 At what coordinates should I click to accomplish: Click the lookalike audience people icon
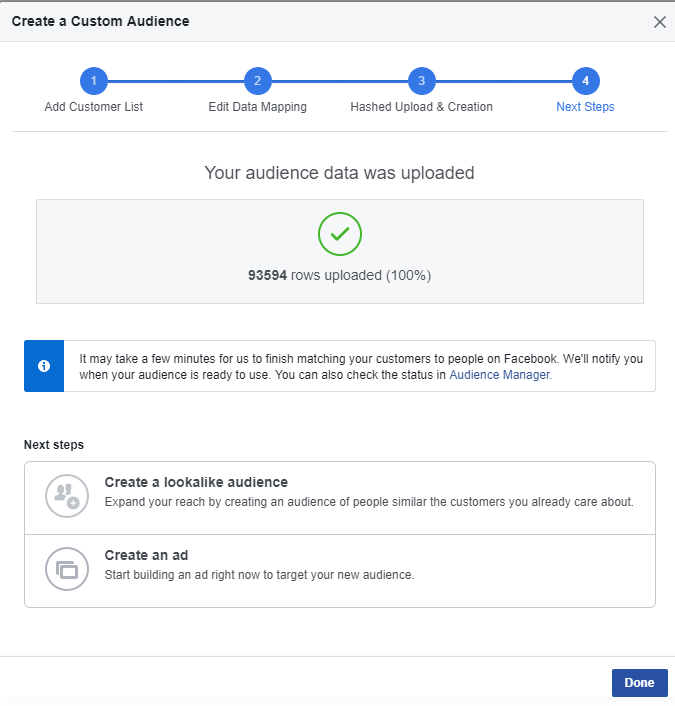pyautogui.click(x=67, y=494)
